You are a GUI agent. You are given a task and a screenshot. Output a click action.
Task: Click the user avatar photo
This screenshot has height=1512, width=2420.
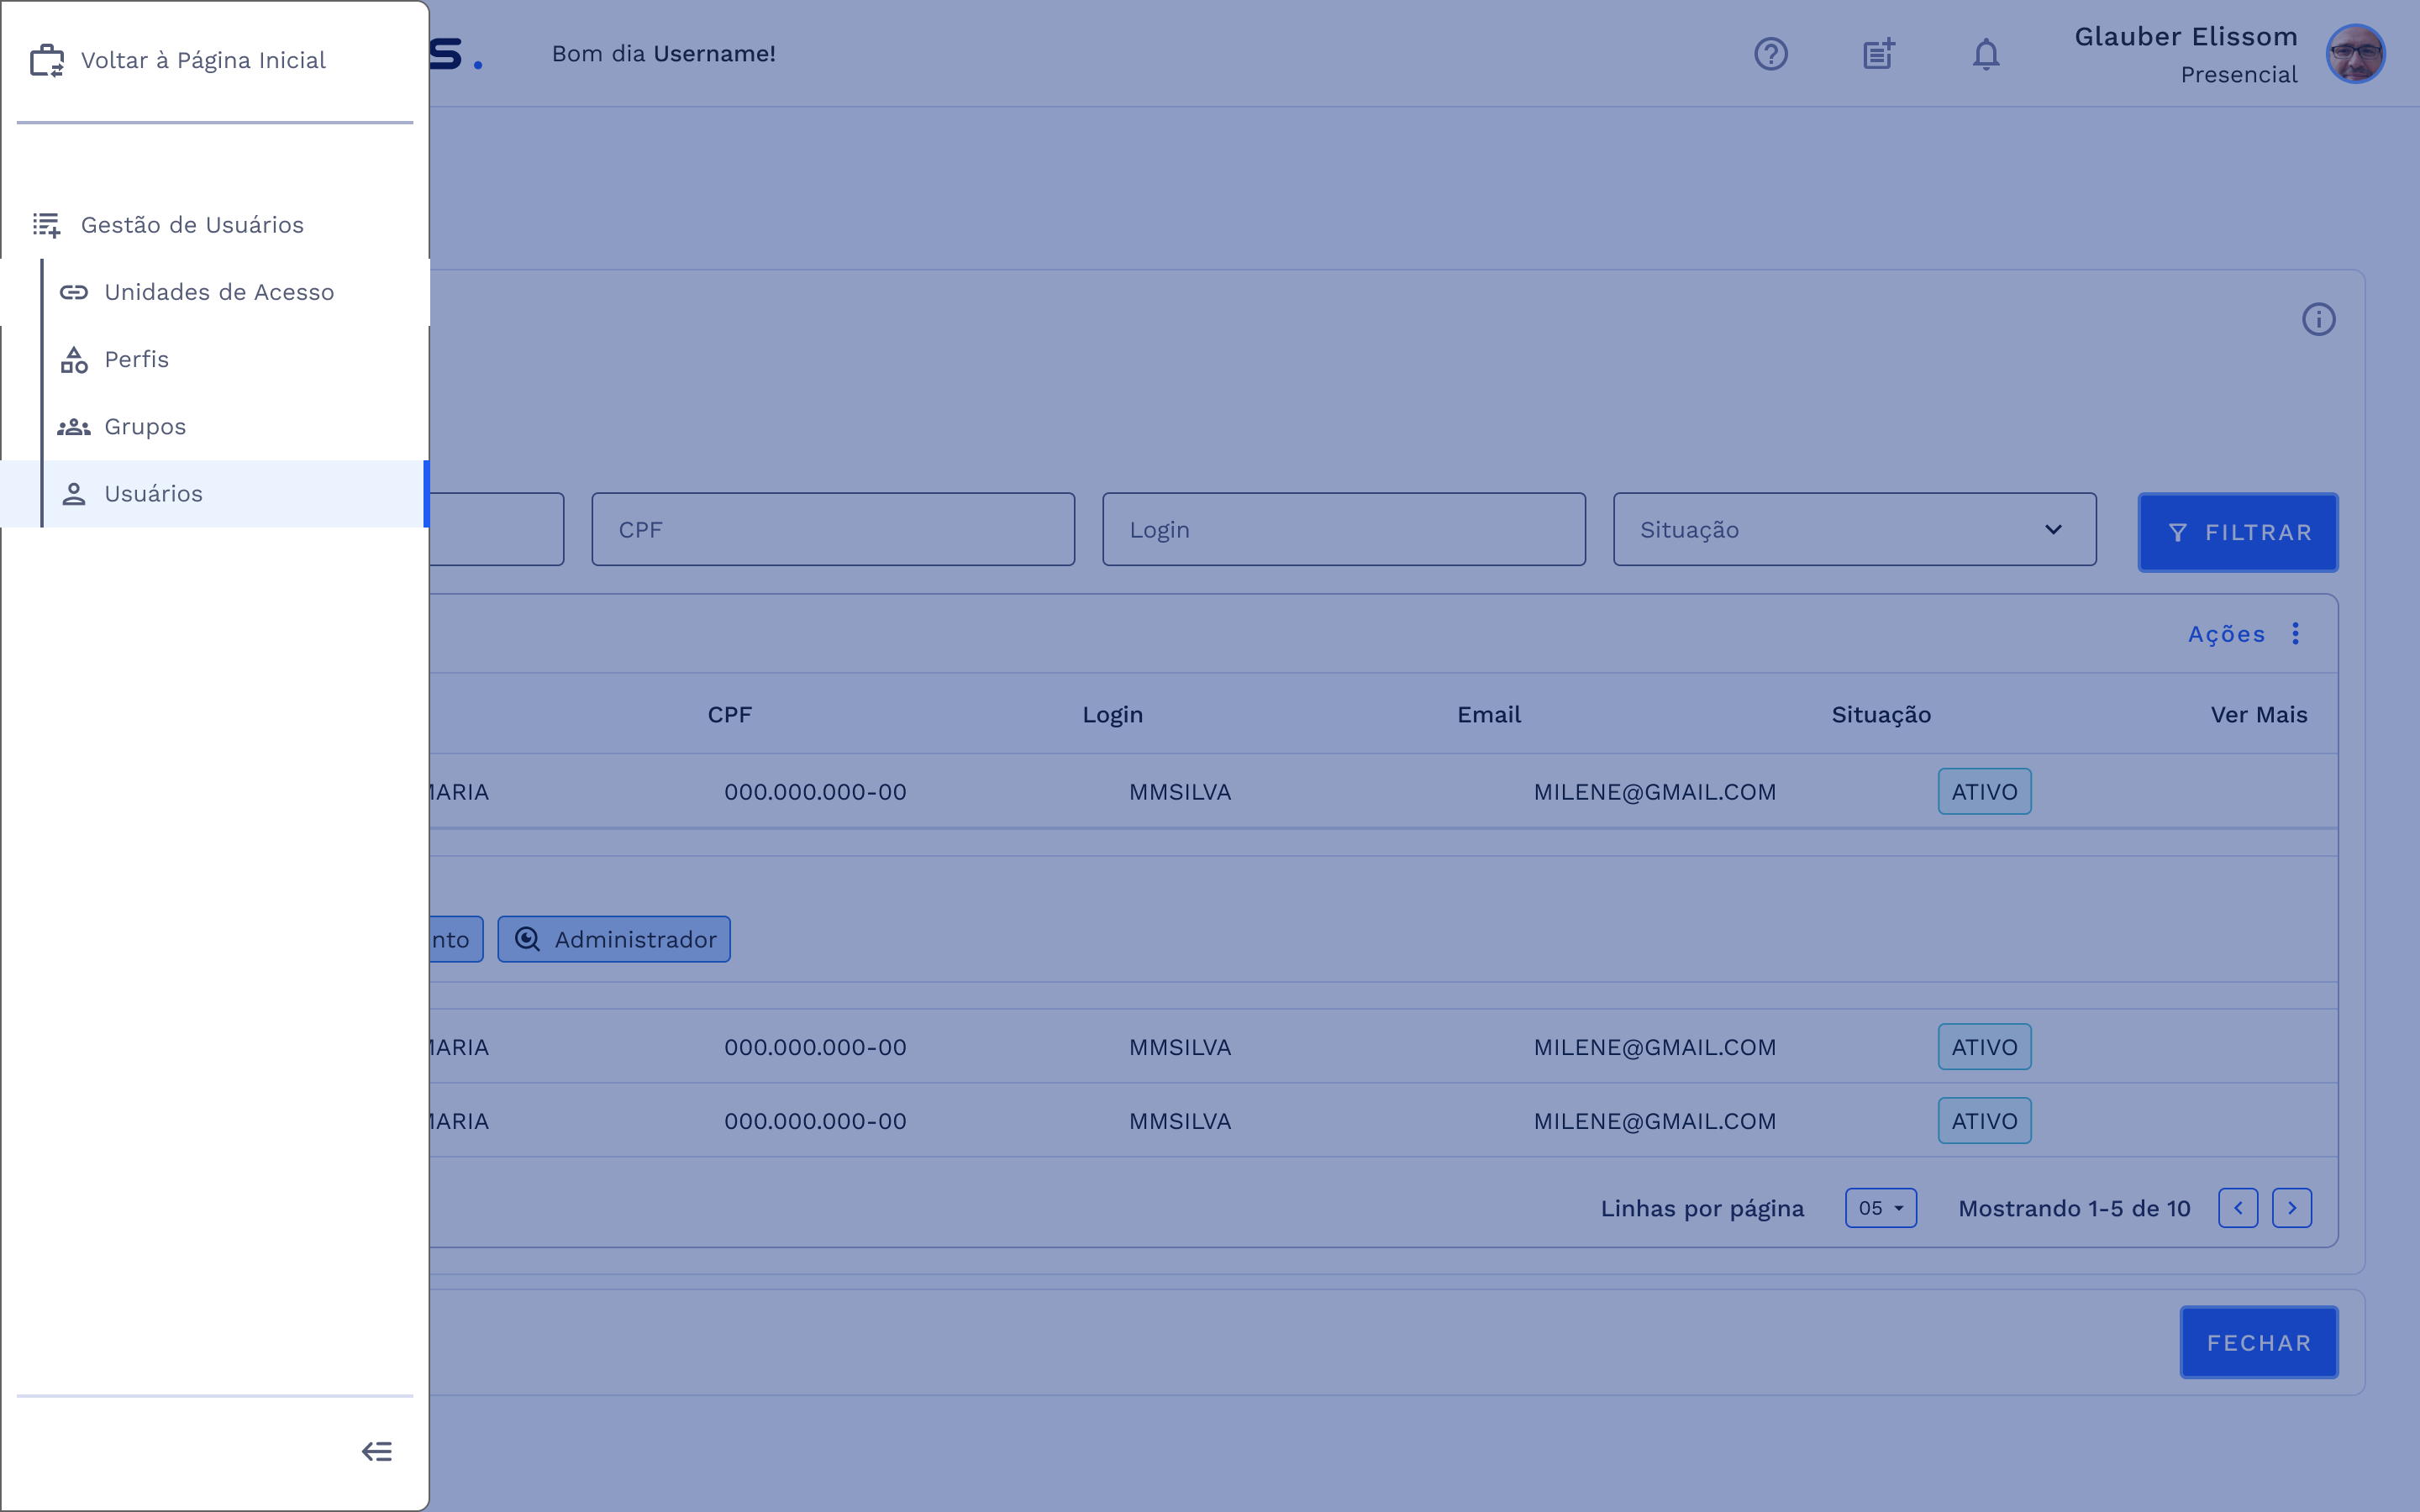2355,54
